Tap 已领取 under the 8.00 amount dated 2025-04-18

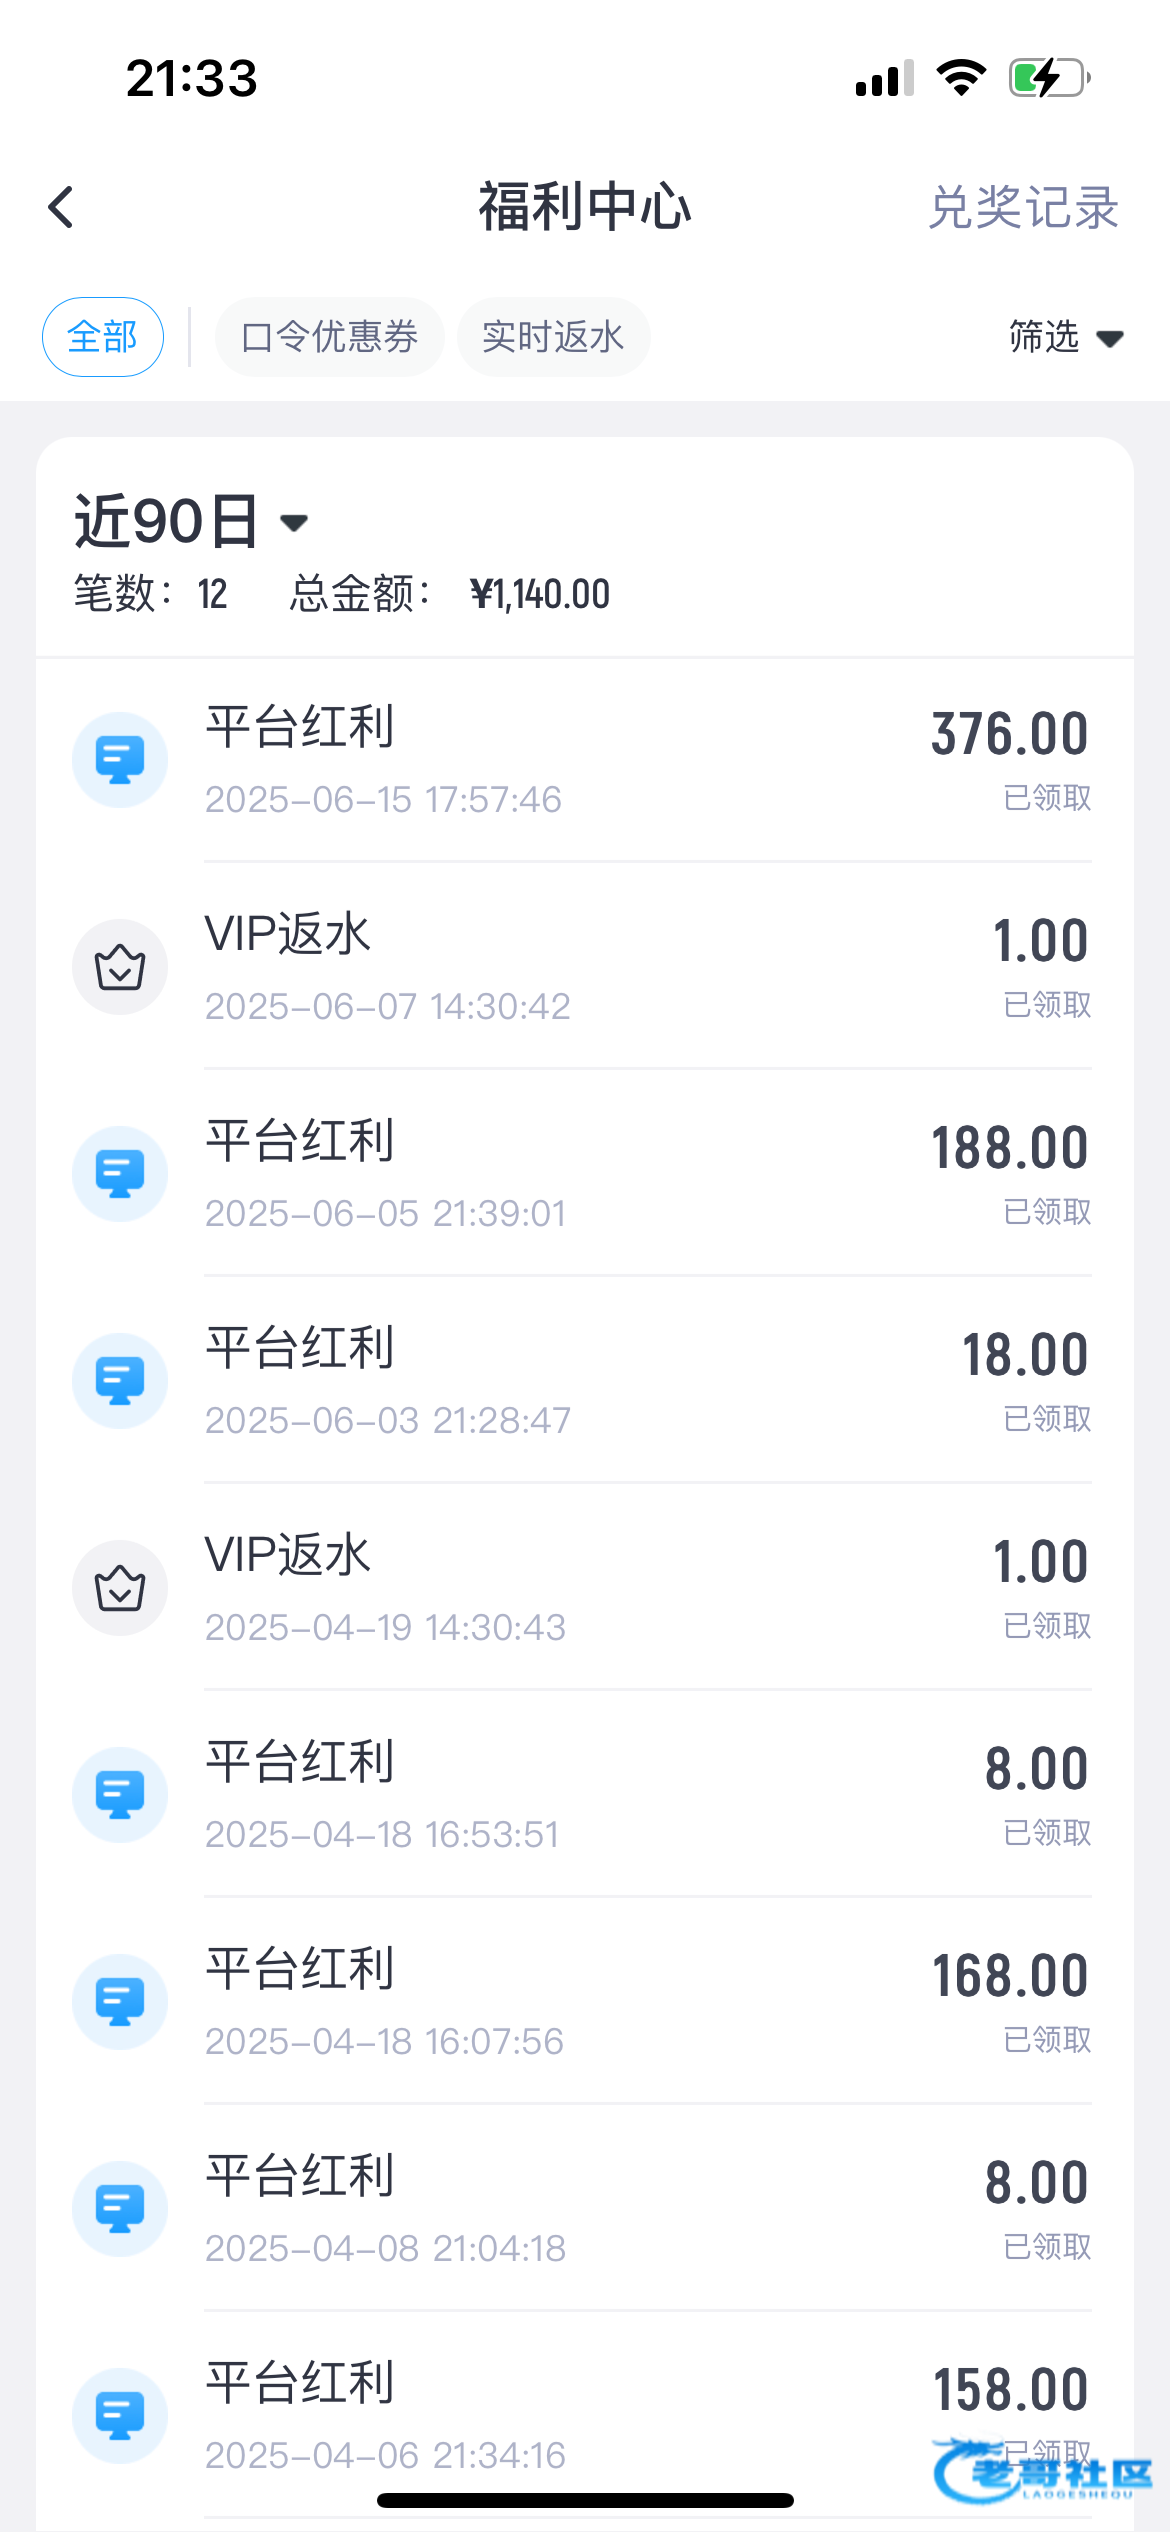pyautogui.click(x=1047, y=1833)
